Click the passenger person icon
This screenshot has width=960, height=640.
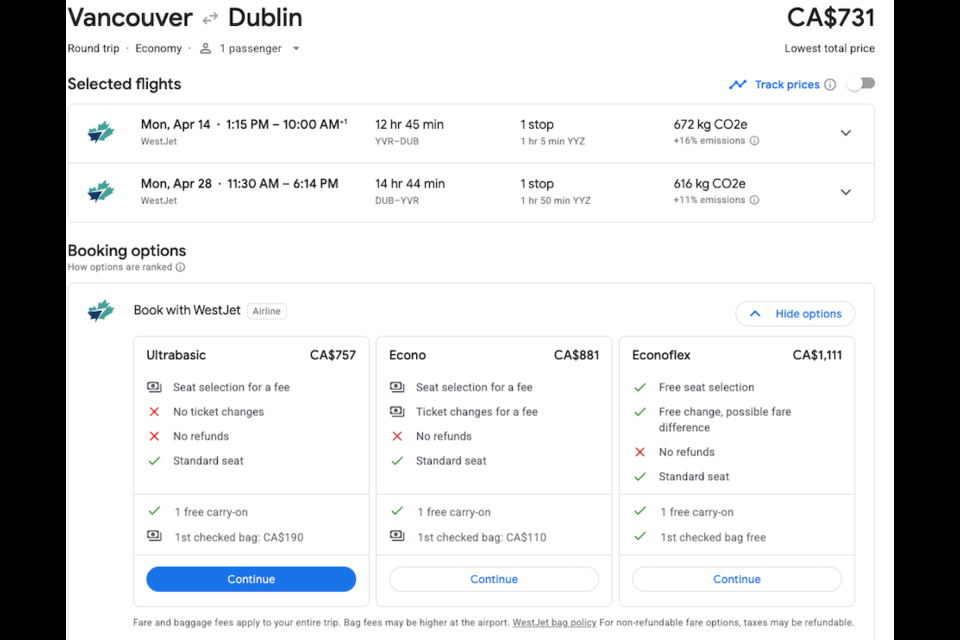click(206, 48)
